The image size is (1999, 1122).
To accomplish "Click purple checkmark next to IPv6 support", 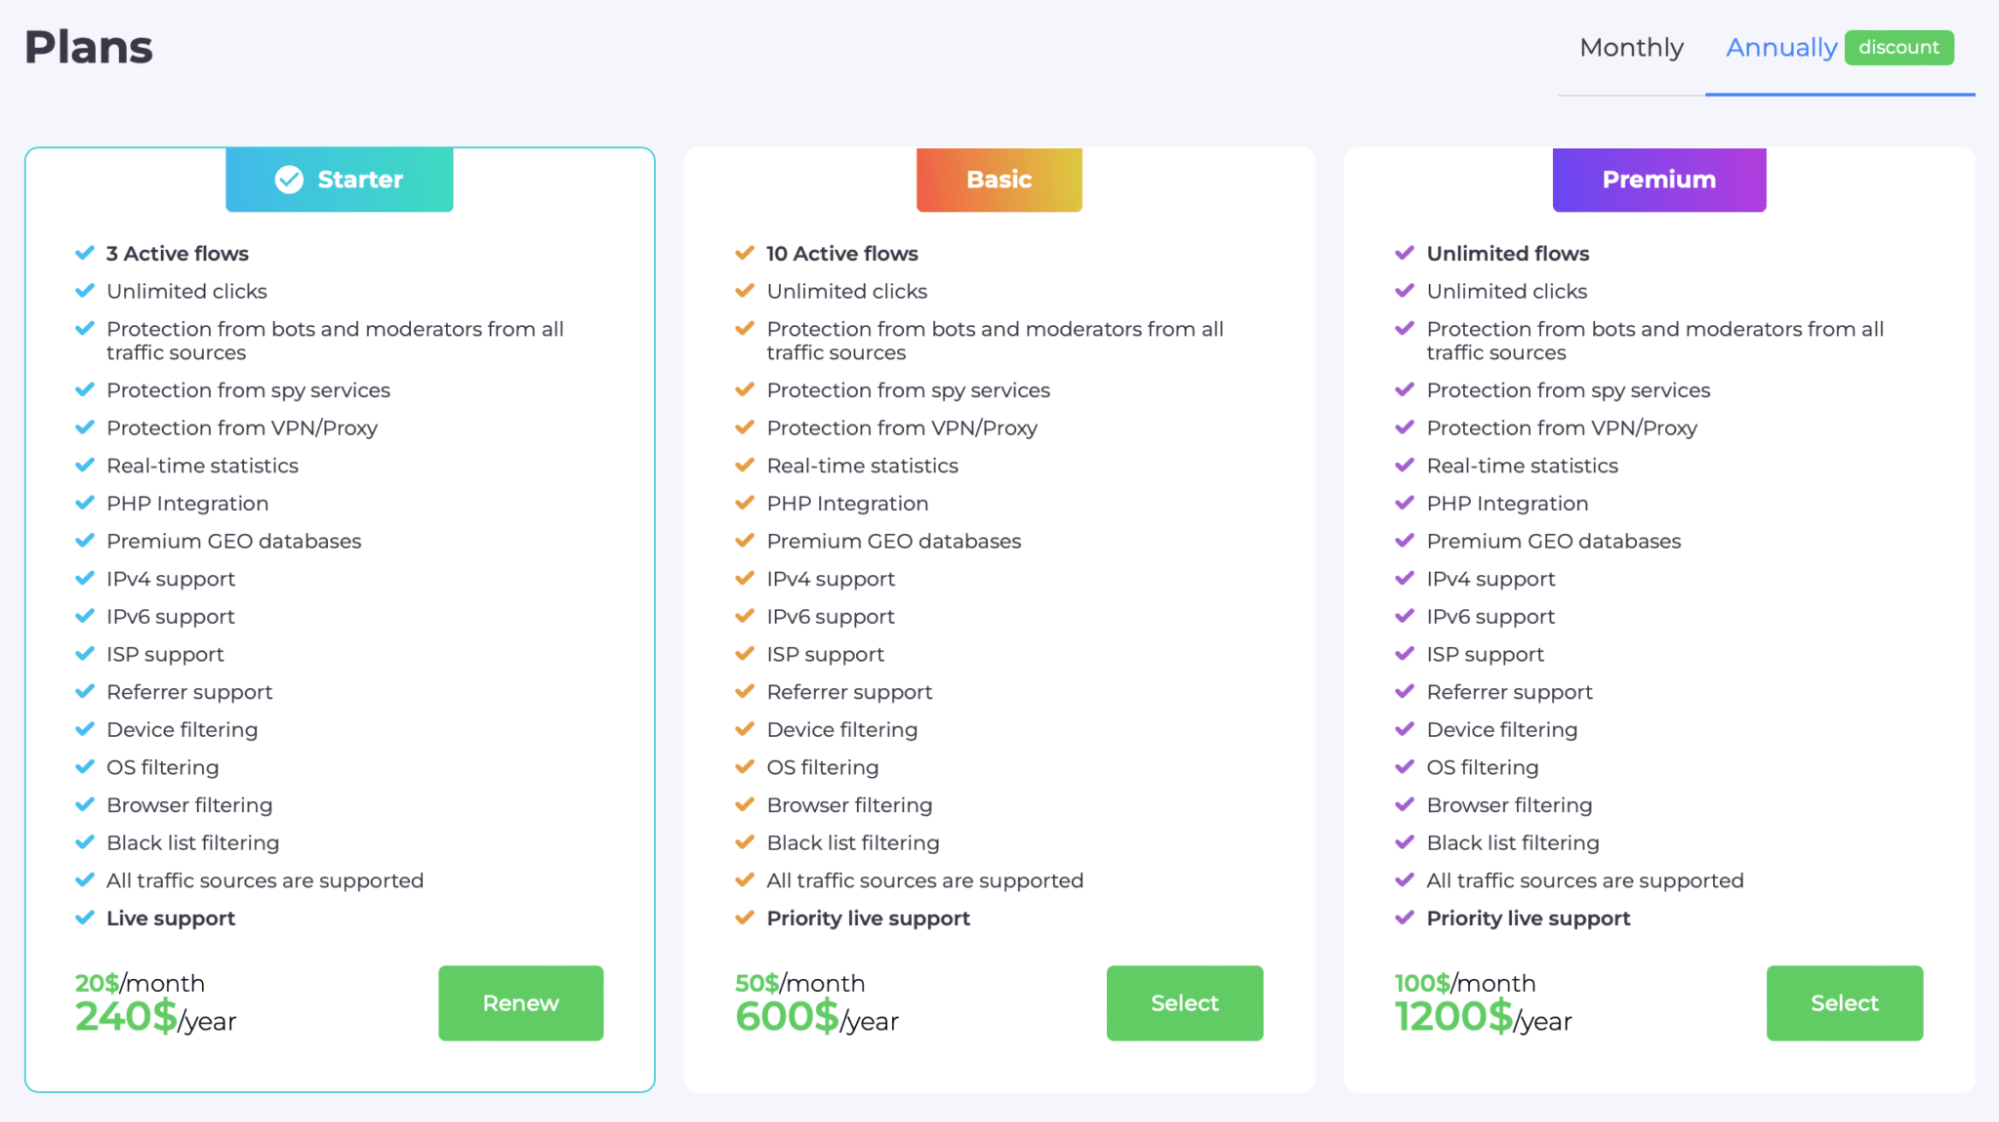I will point(1404,616).
